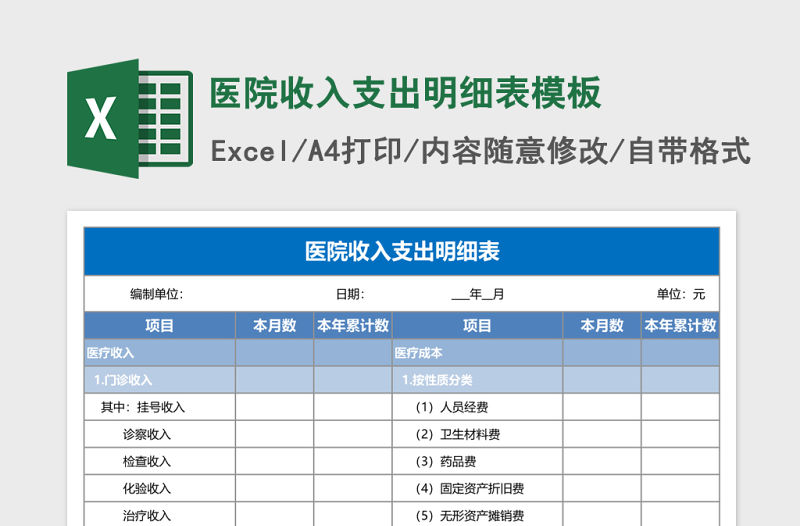
Task: Click the 化验收入 cell
Action: (147, 488)
